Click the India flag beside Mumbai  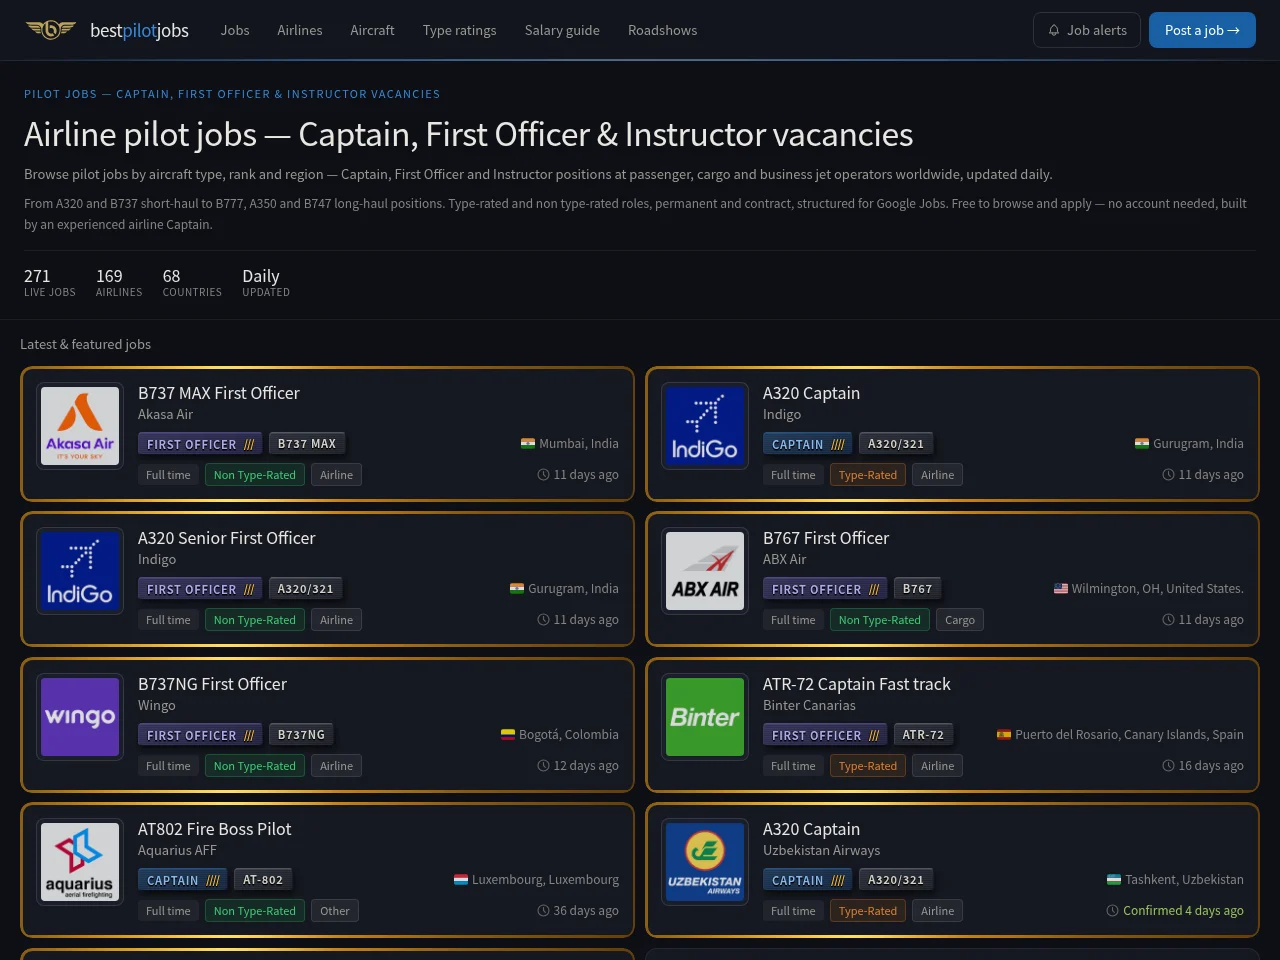pos(528,443)
